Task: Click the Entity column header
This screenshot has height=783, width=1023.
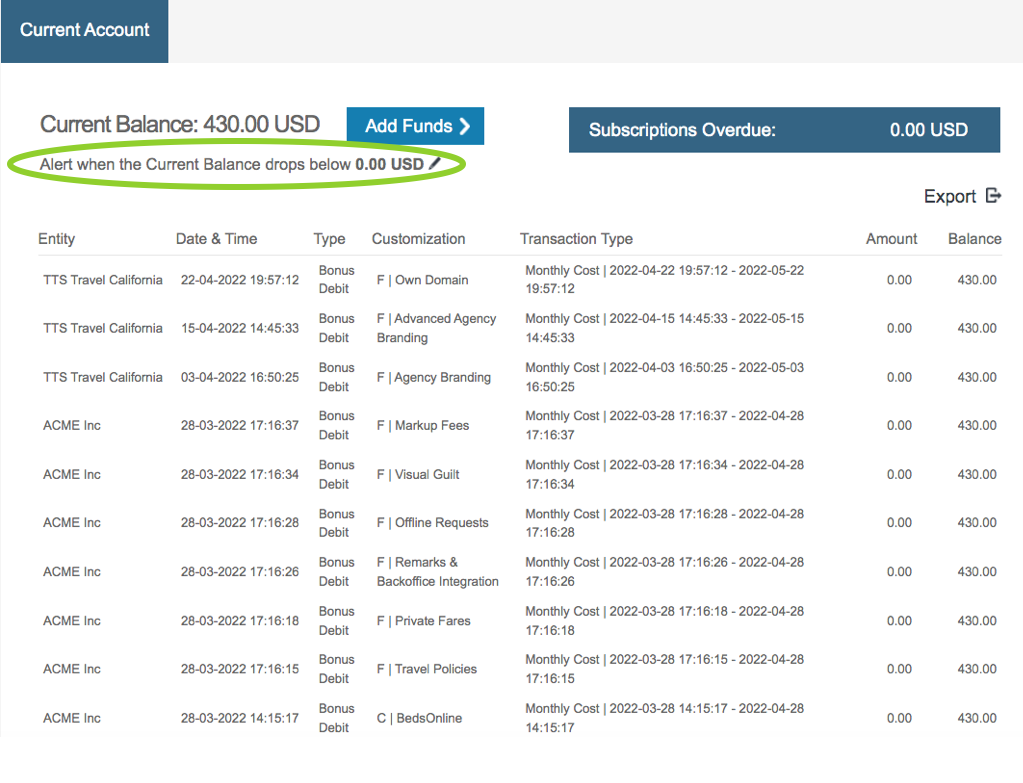Action: point(57,239)
